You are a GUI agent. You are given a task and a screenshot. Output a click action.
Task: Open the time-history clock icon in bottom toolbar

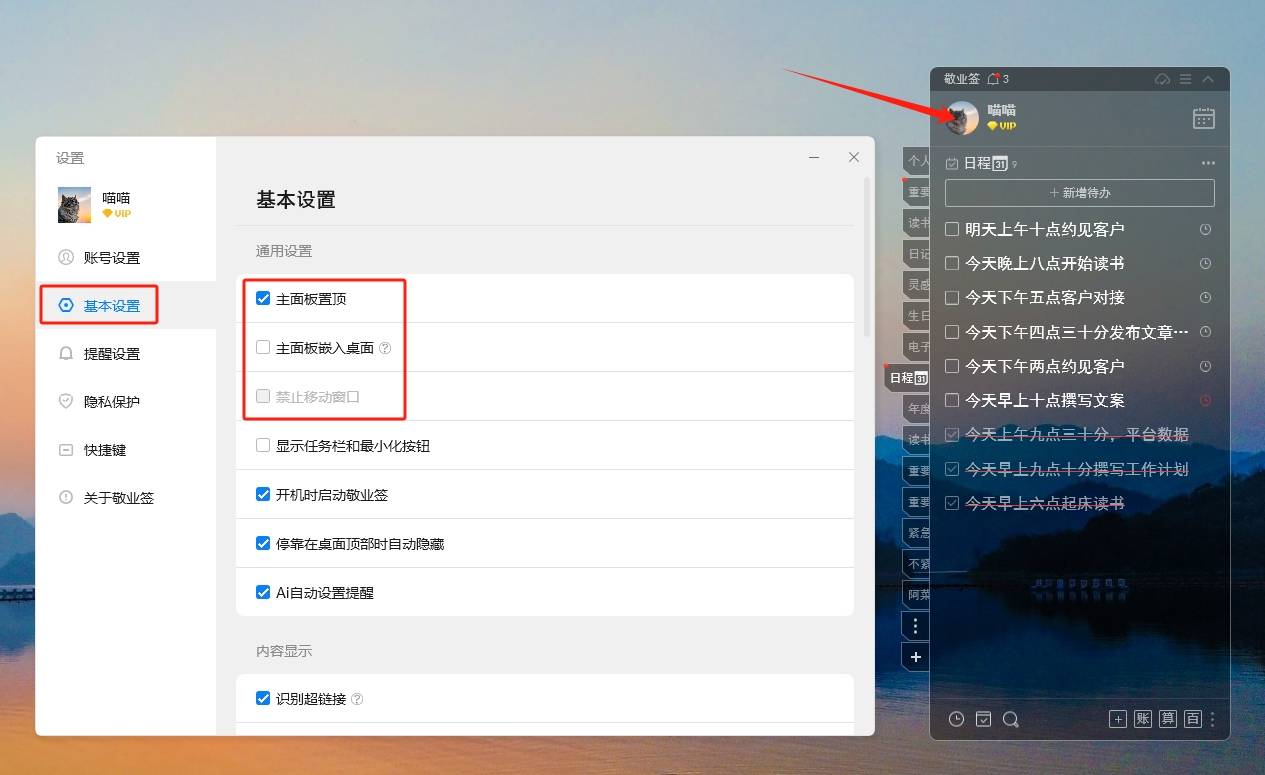tap(956, 719)
